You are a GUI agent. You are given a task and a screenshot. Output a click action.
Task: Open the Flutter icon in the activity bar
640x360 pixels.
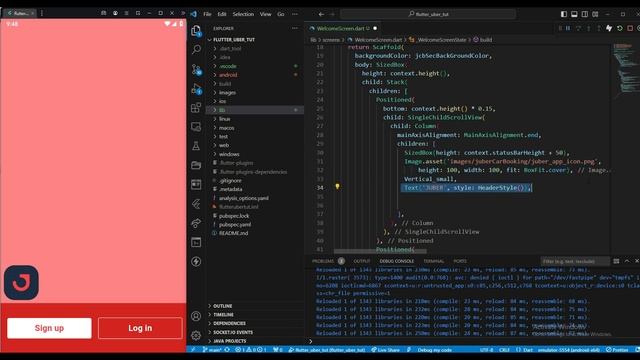coord(196,204)
